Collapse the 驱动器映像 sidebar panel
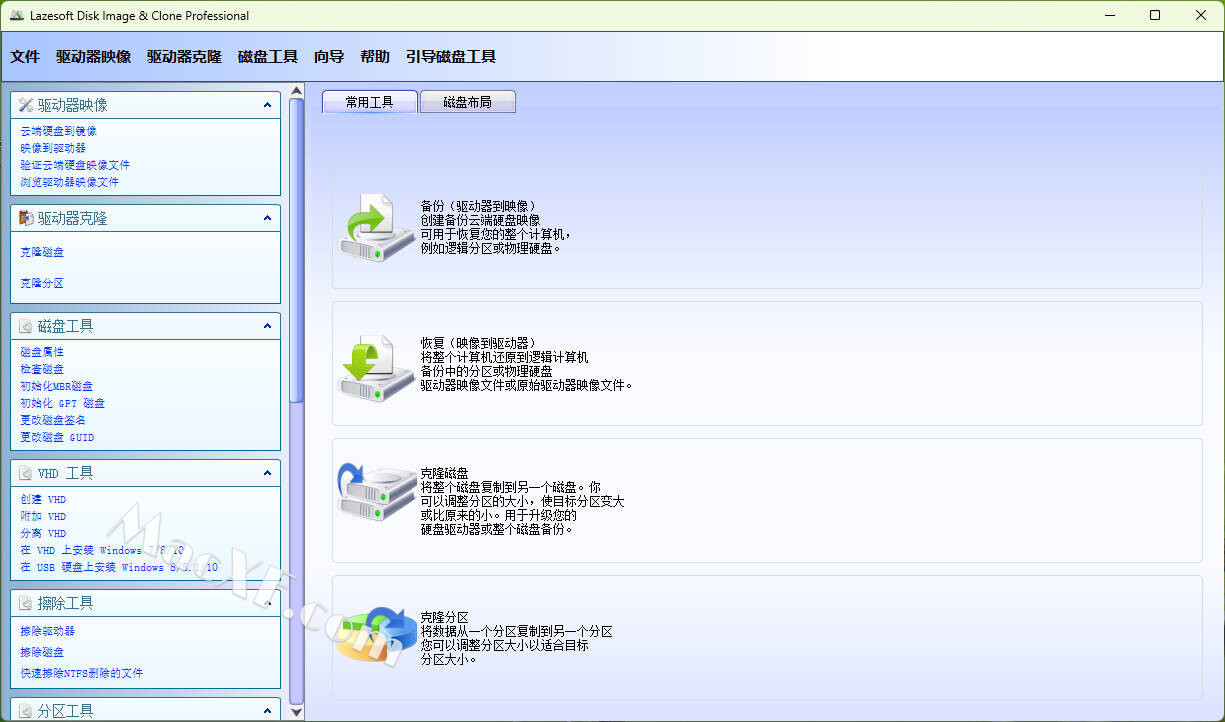 267,105
